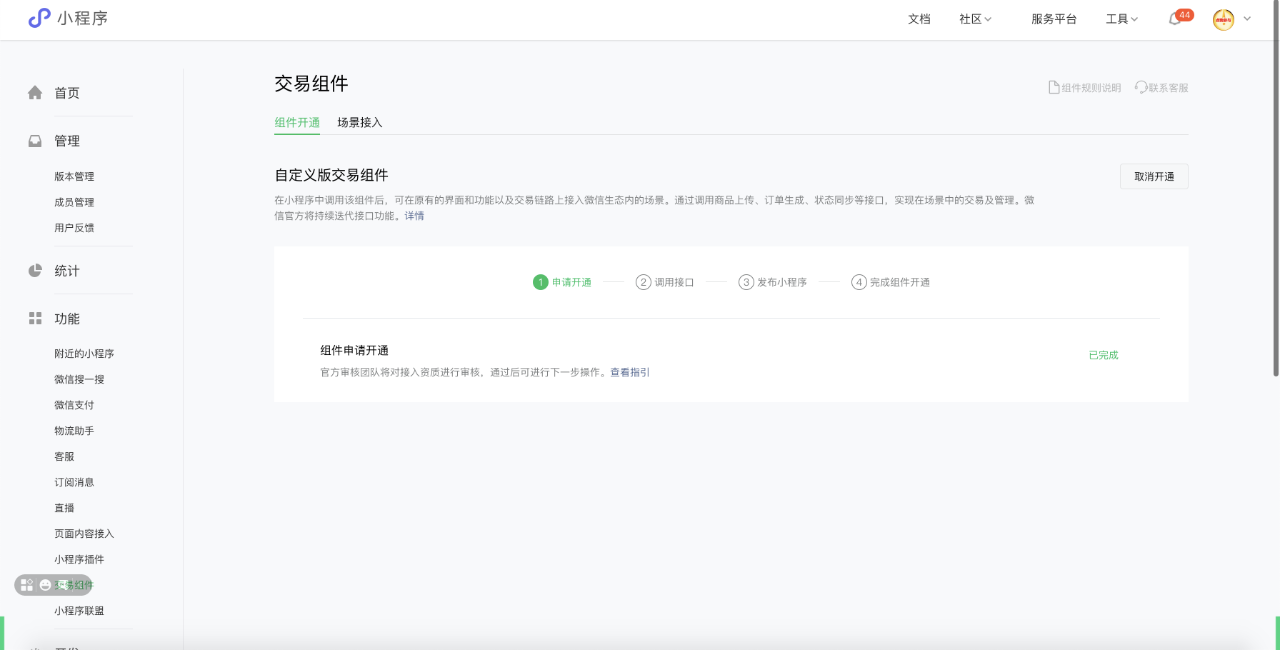Open the 详情 link in description

414,216
